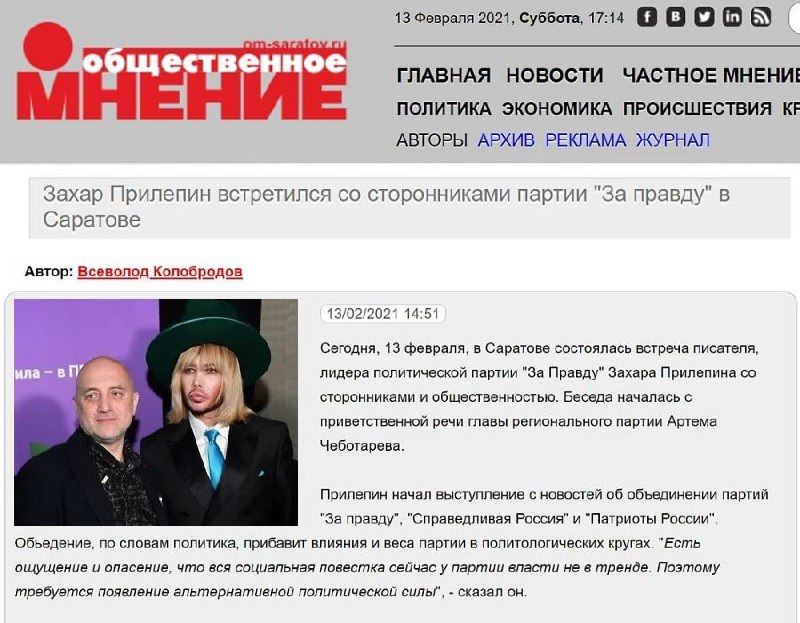This screenshot has height=623, width=800.
Task: Open the ЖУРНАЛ link
Action: point(672,140)
